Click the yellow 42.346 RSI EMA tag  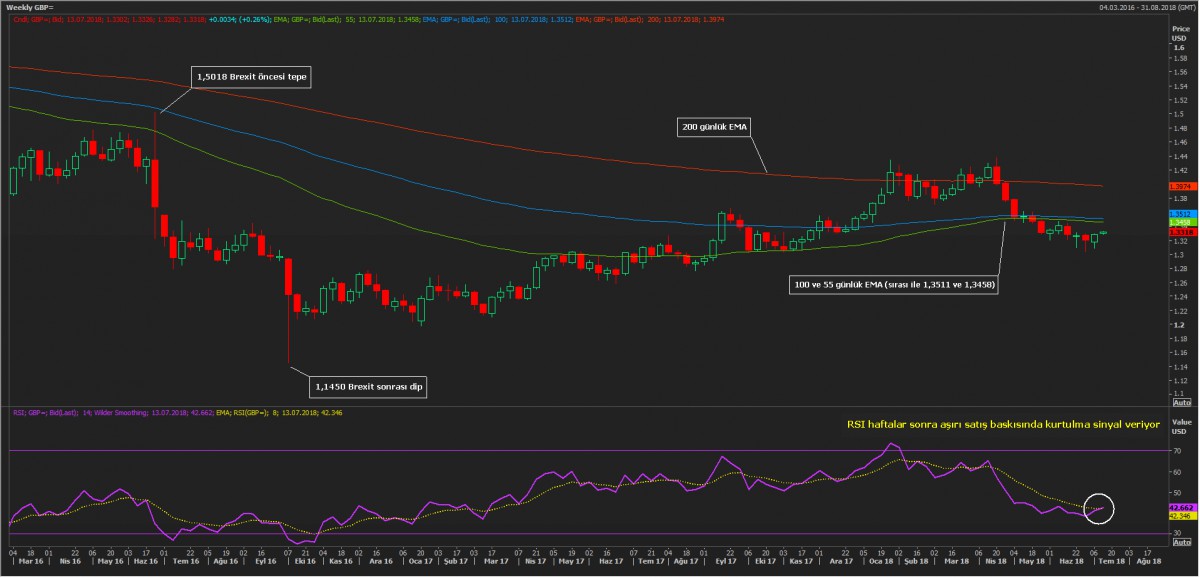click(1180, 515)
